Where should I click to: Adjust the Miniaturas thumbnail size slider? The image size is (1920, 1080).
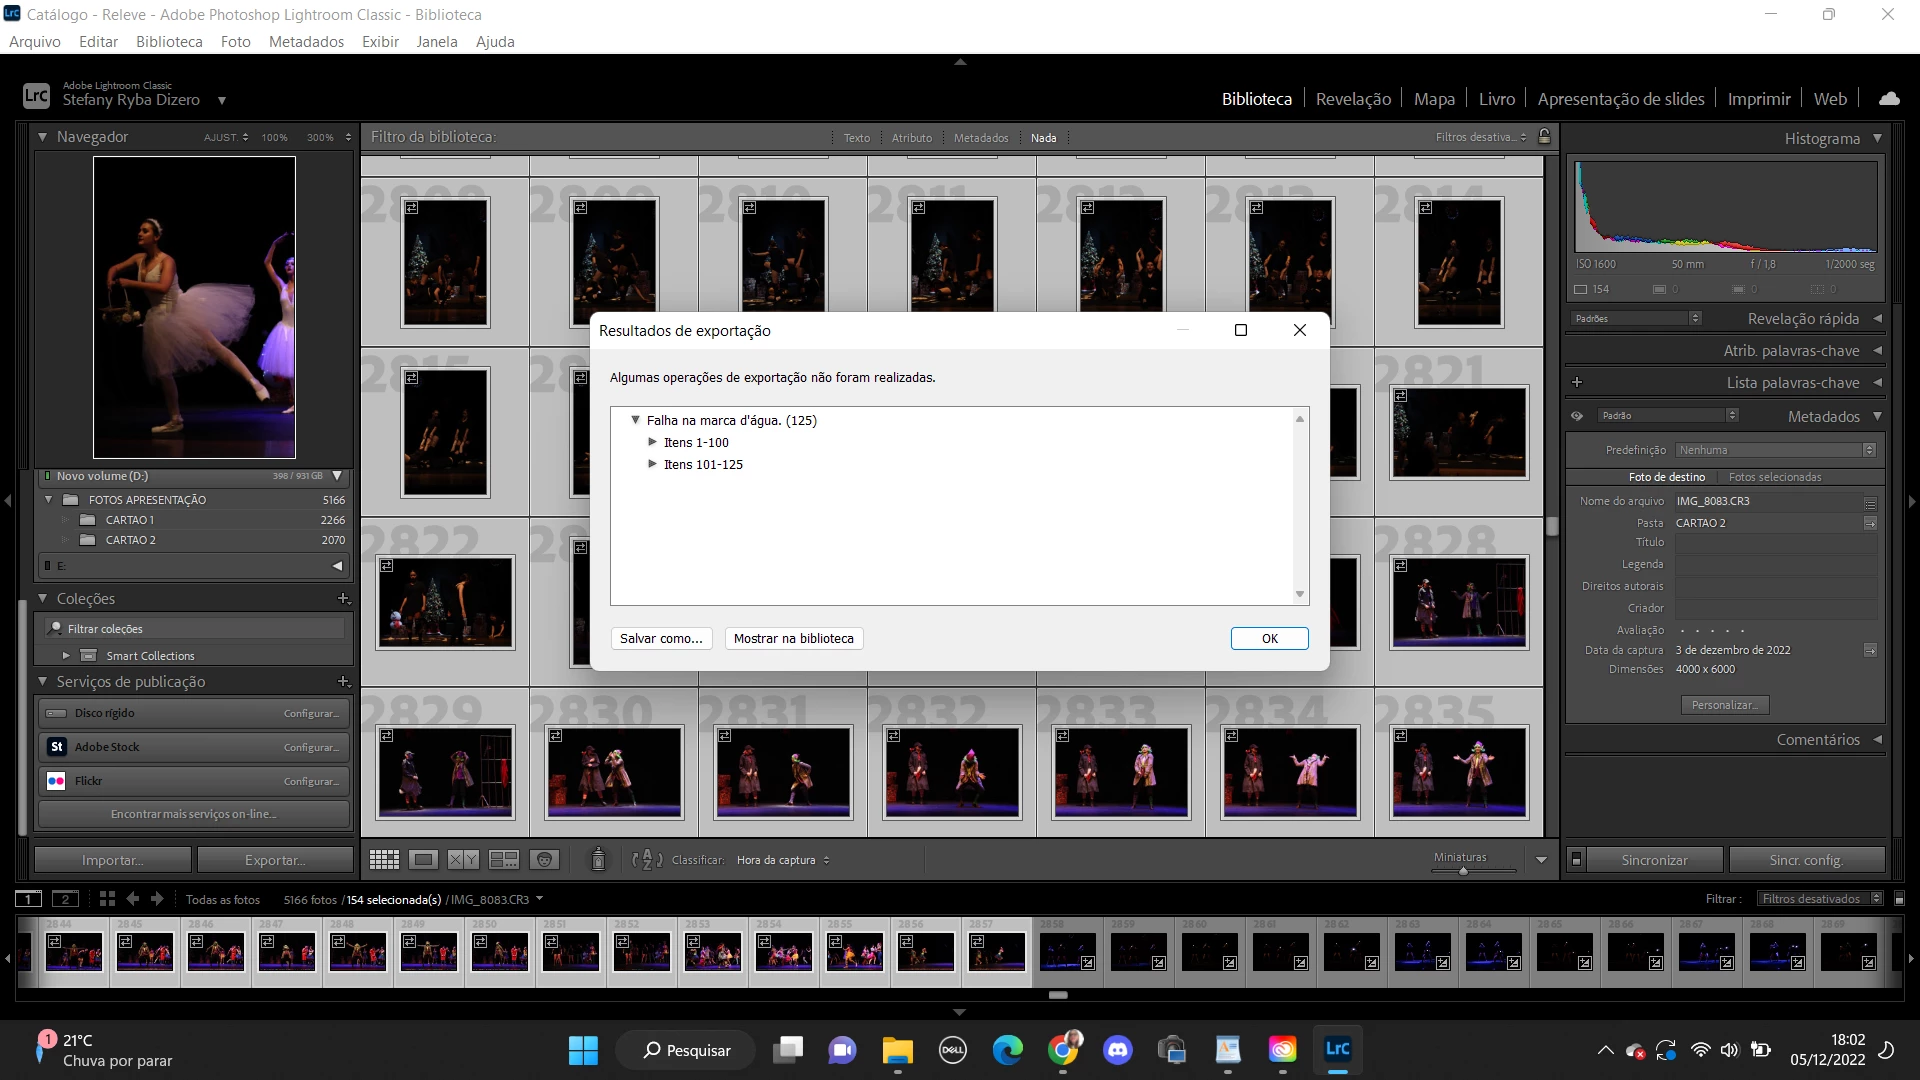(1463, 871)
